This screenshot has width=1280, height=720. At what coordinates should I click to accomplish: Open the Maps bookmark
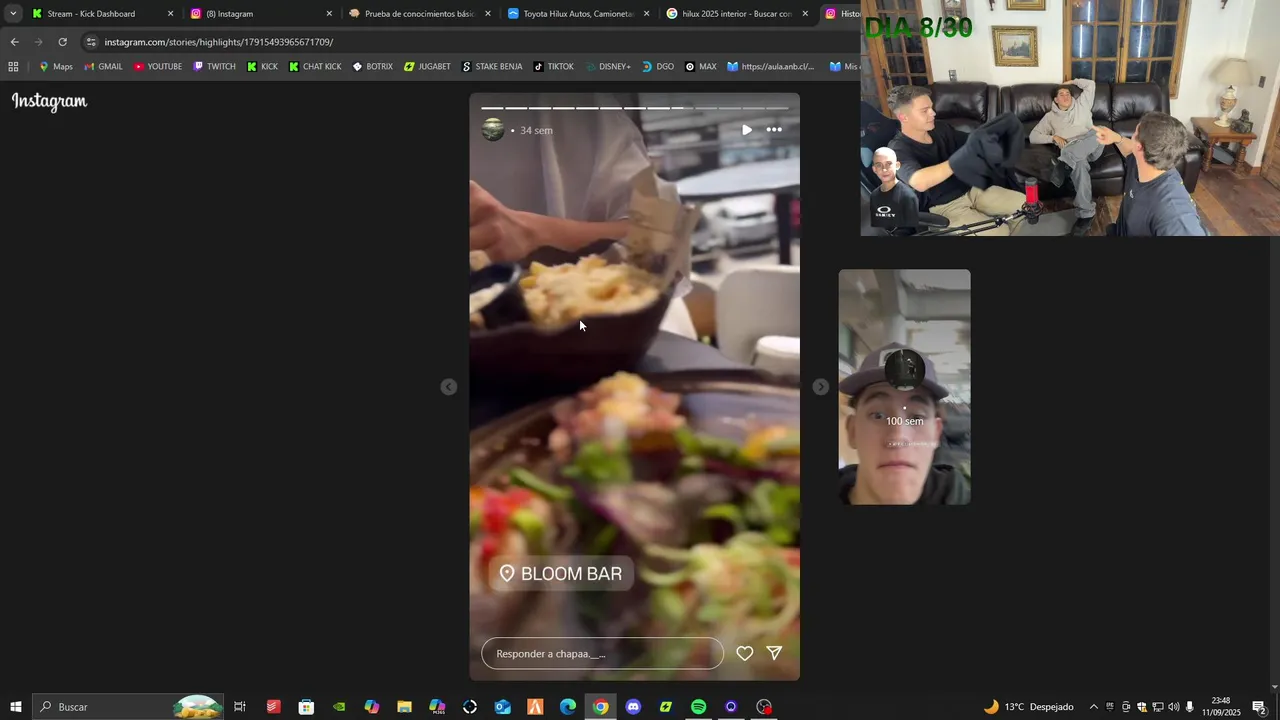(55, 67)
